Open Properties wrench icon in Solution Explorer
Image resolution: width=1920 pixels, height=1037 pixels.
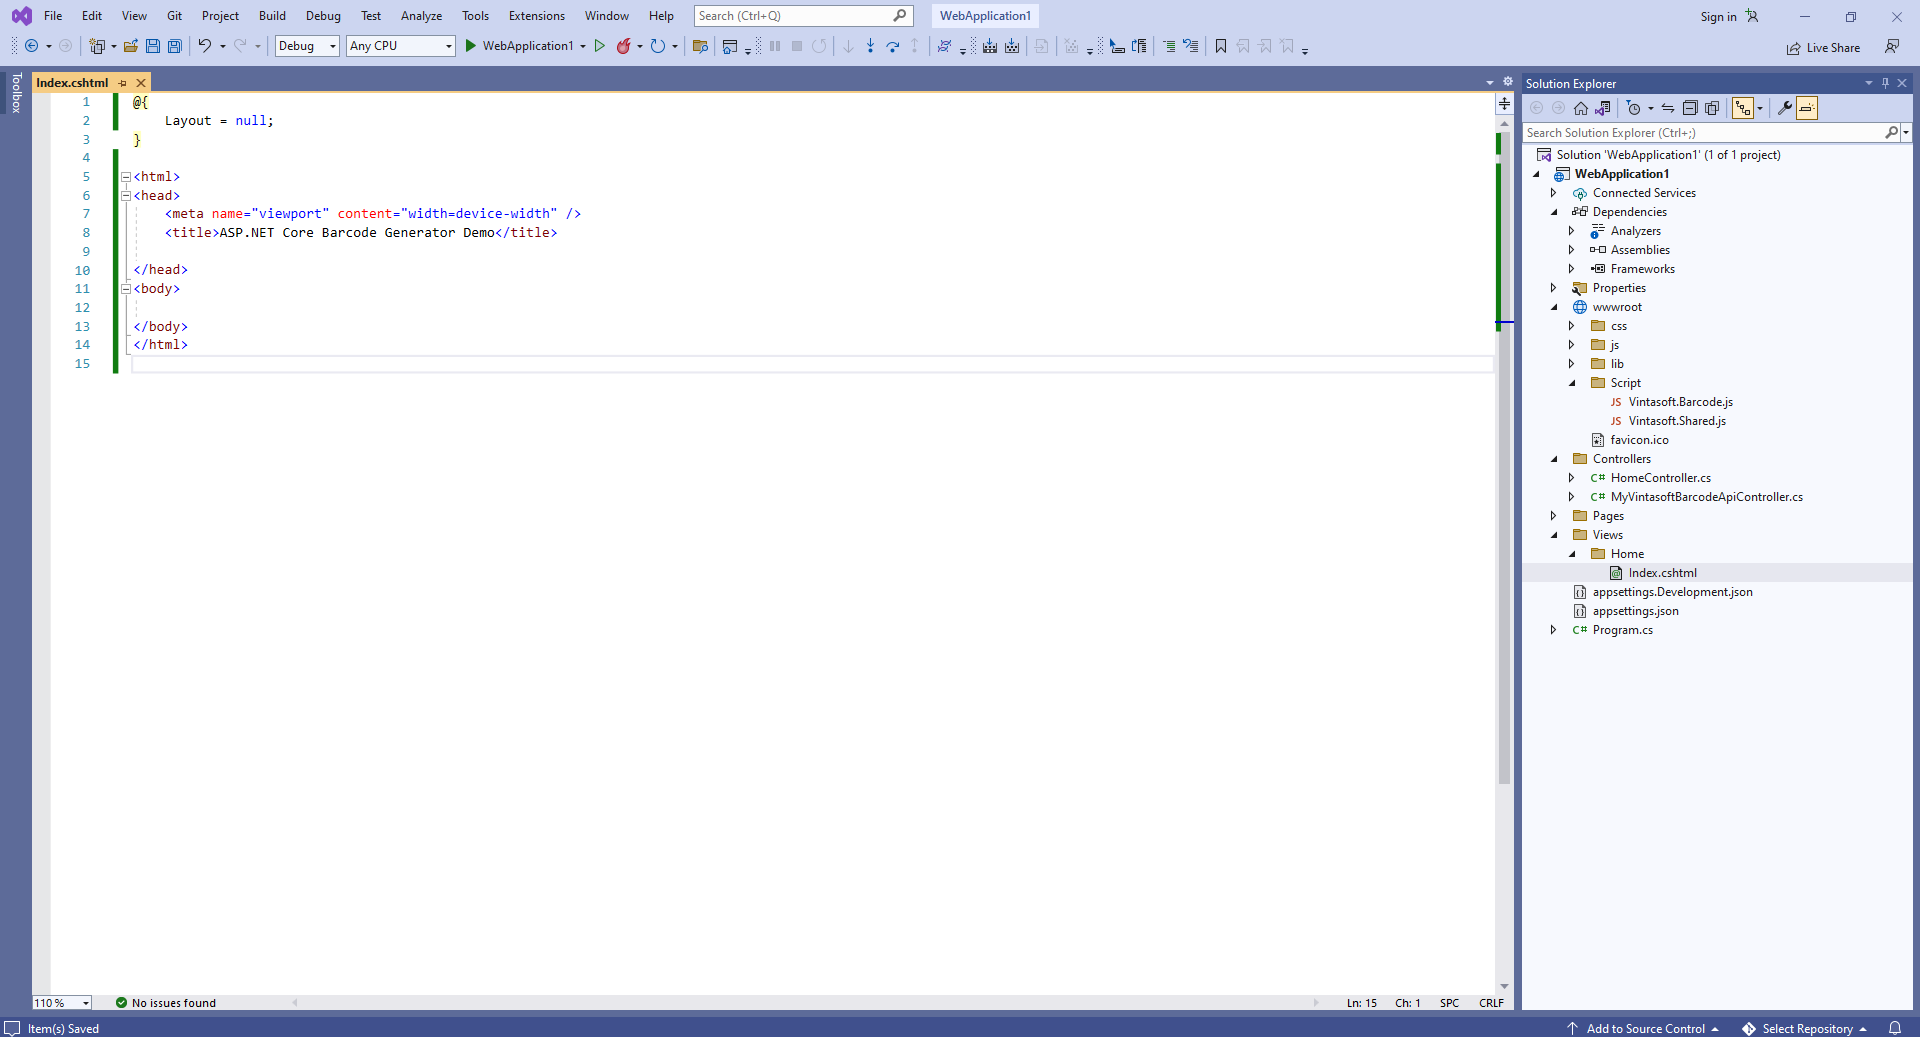pos(1784,108)
